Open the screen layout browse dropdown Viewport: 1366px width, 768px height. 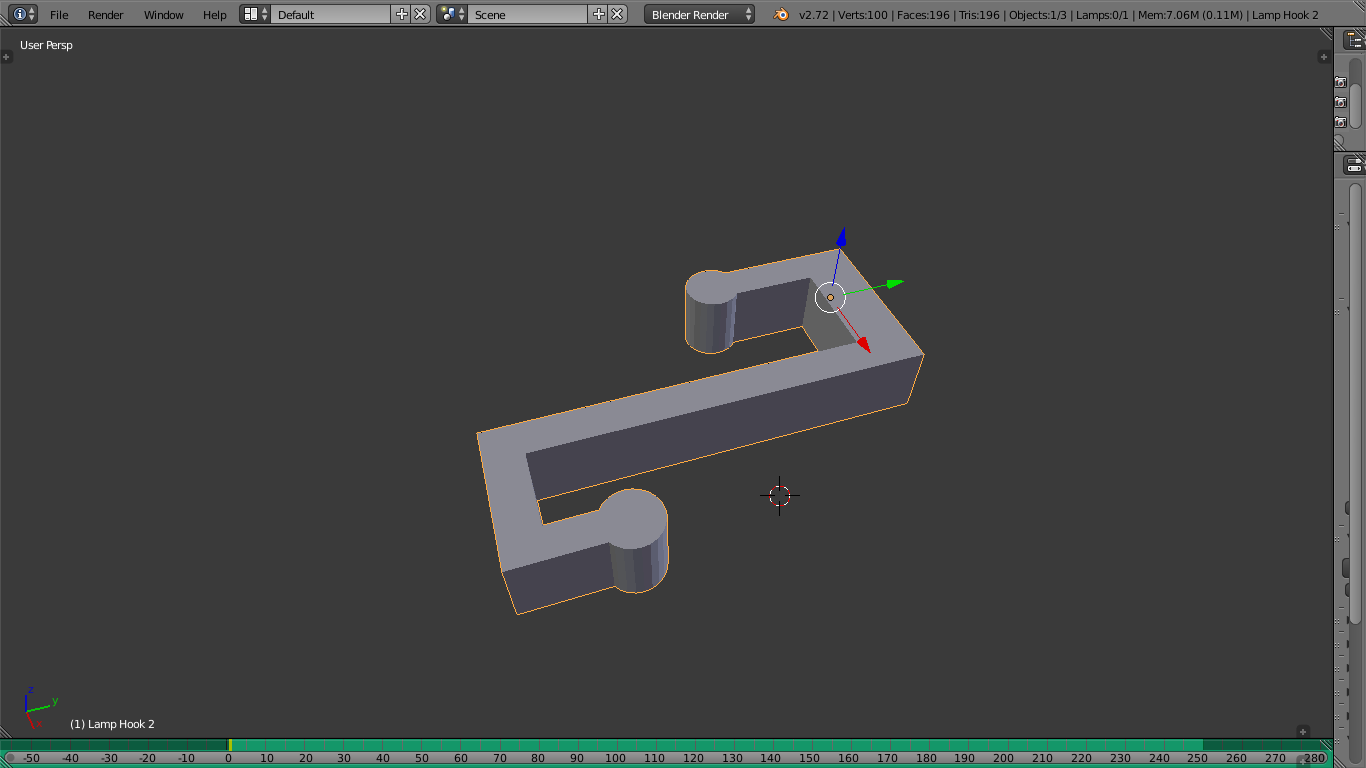pyautogui.click(x=255, y=14)
